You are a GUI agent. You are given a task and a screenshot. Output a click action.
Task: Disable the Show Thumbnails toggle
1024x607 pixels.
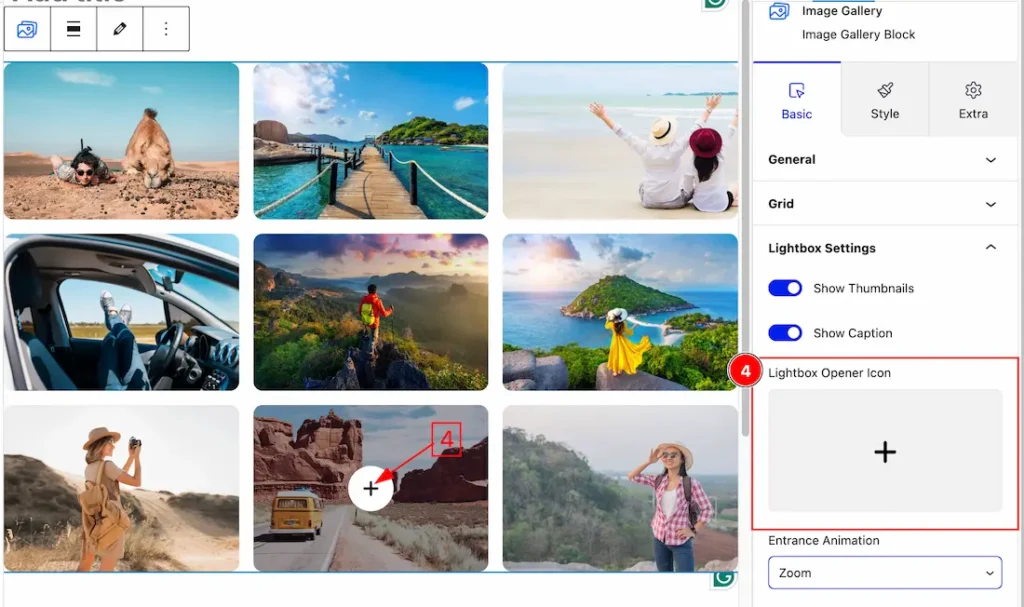(785, 288)
